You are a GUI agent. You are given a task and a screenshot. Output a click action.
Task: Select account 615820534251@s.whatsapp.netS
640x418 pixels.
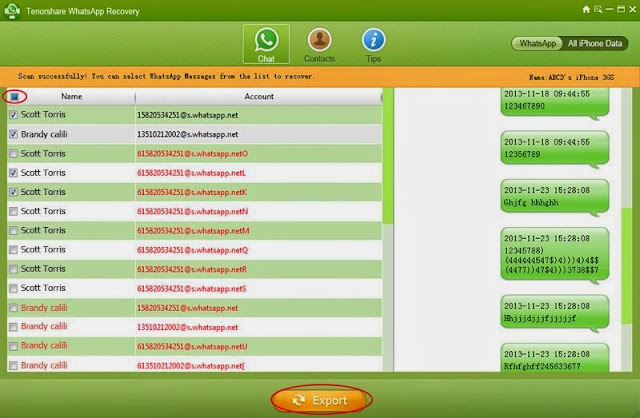(191, 289)
